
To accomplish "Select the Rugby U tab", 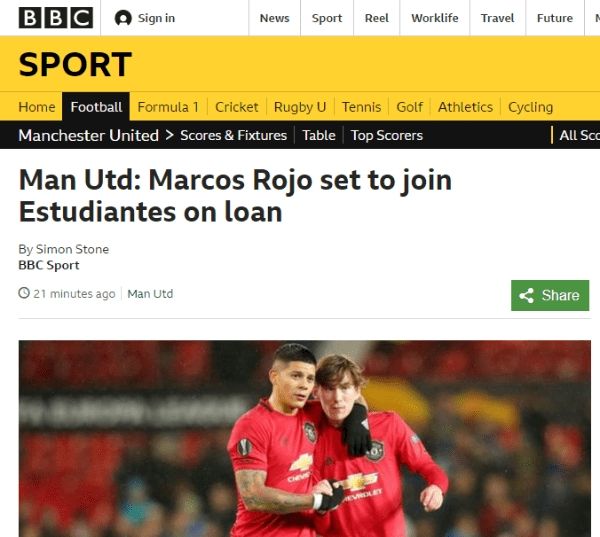I will (300, 107).
